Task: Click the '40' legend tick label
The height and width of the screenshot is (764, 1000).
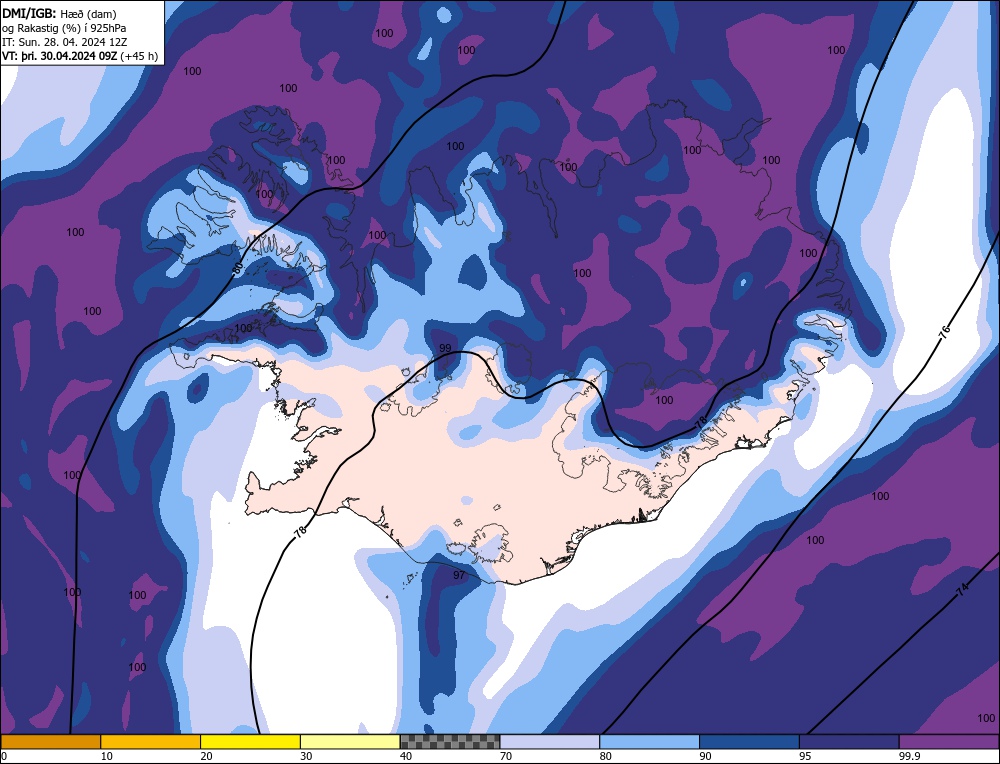Action: 406,756
